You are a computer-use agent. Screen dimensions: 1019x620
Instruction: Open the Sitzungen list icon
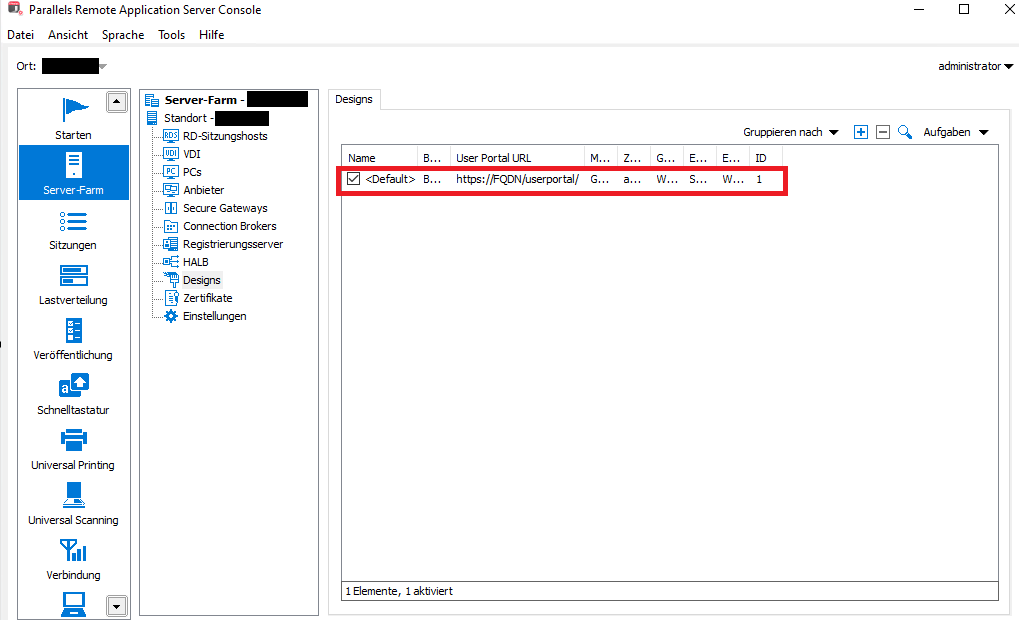point(73,222)
